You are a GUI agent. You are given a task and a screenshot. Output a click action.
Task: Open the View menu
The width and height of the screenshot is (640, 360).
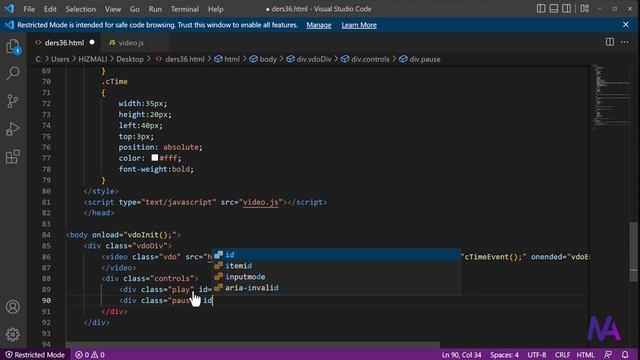click(113, 9)
